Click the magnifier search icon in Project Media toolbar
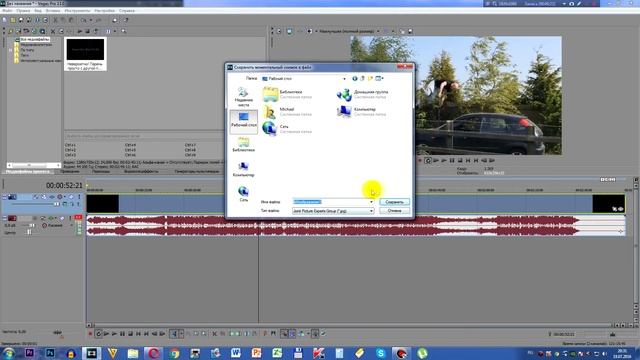Image resolution: width=640 pixels, height=360 pixels. [x=124, y=31]
